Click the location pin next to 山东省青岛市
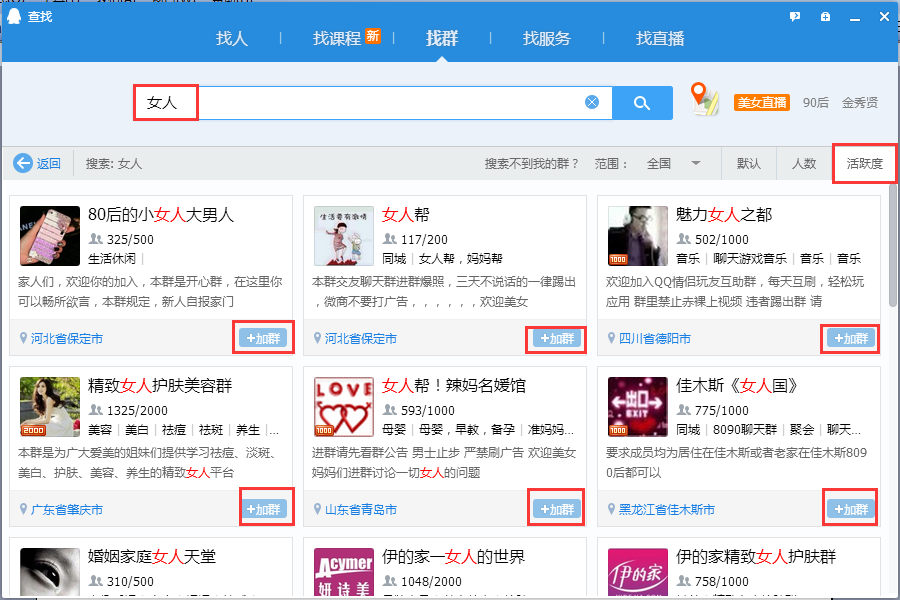 pyautogui.click(x=317, y=509)
